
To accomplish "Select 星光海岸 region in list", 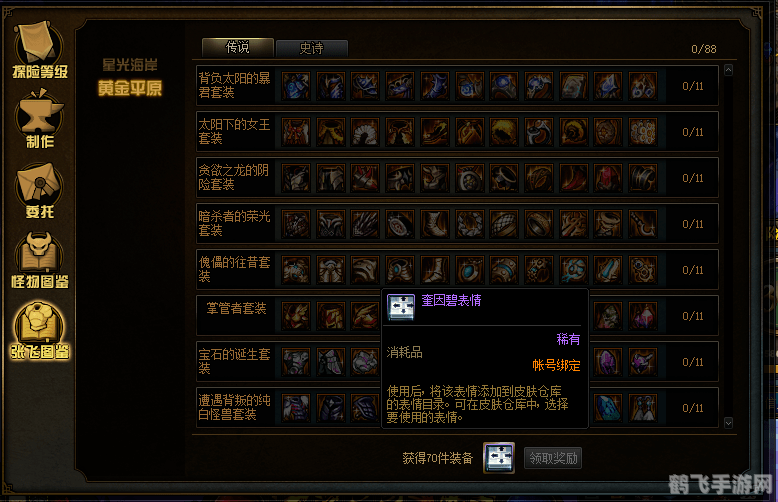I will pyautogui.click(x=130, y=65).
